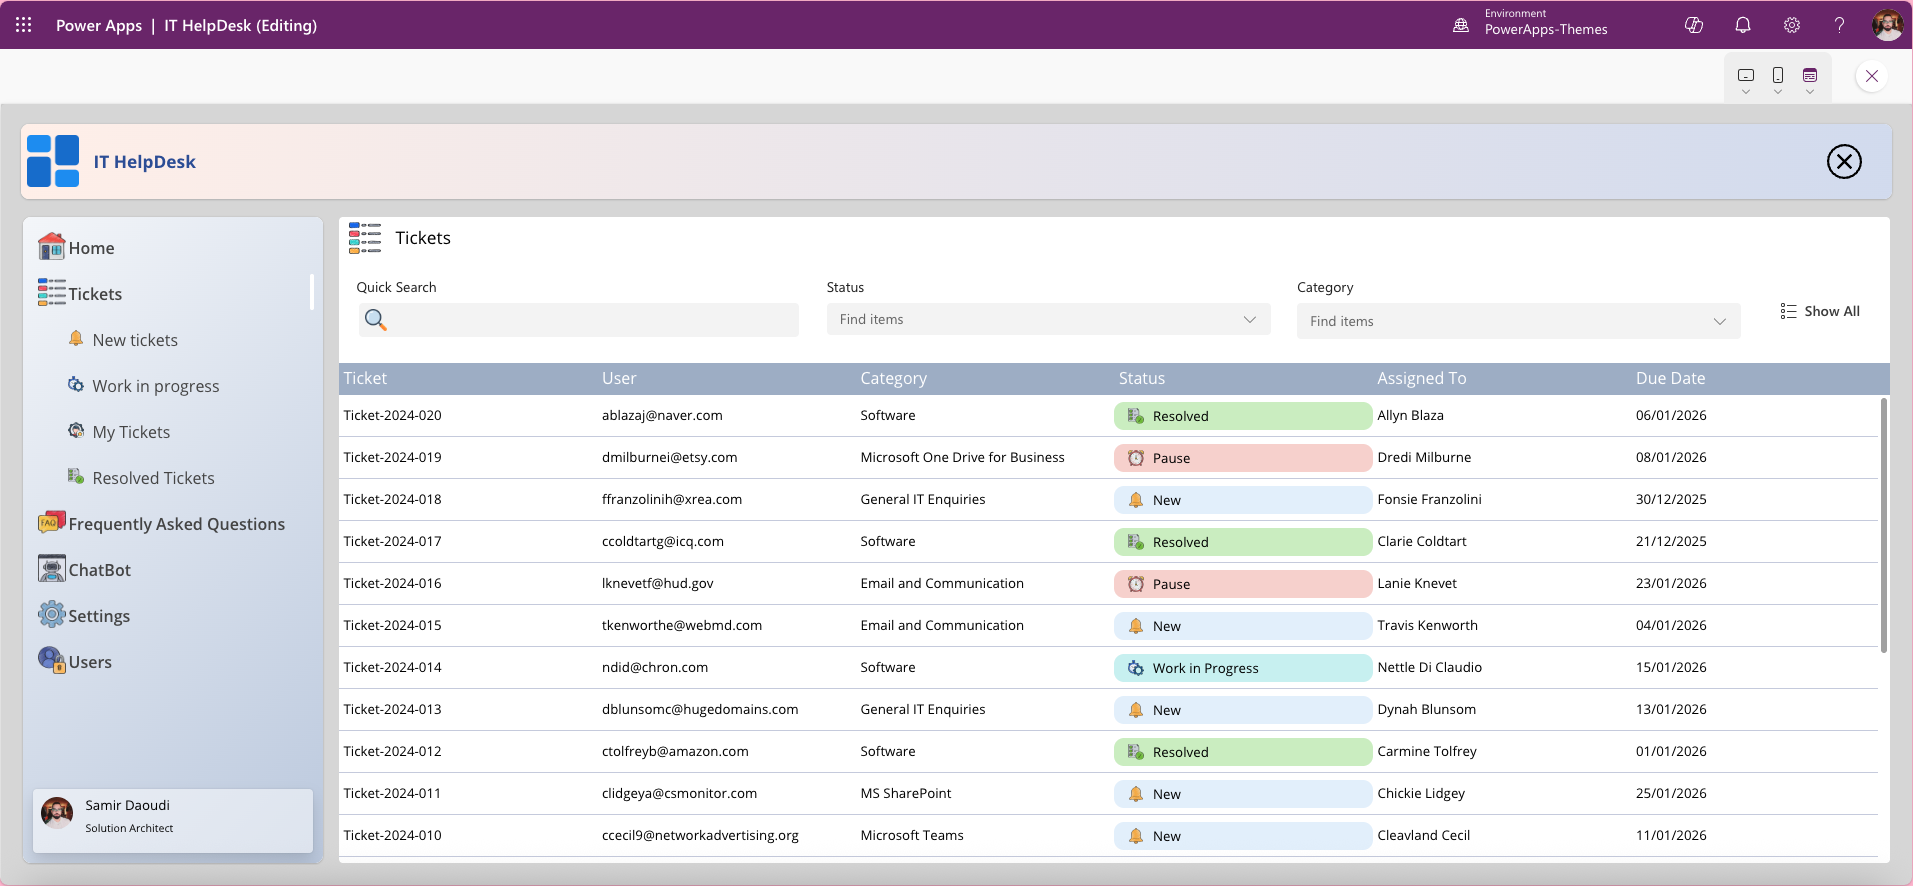
Task: Click the IT HelpDesk logo icon
Action: (53, 161)
